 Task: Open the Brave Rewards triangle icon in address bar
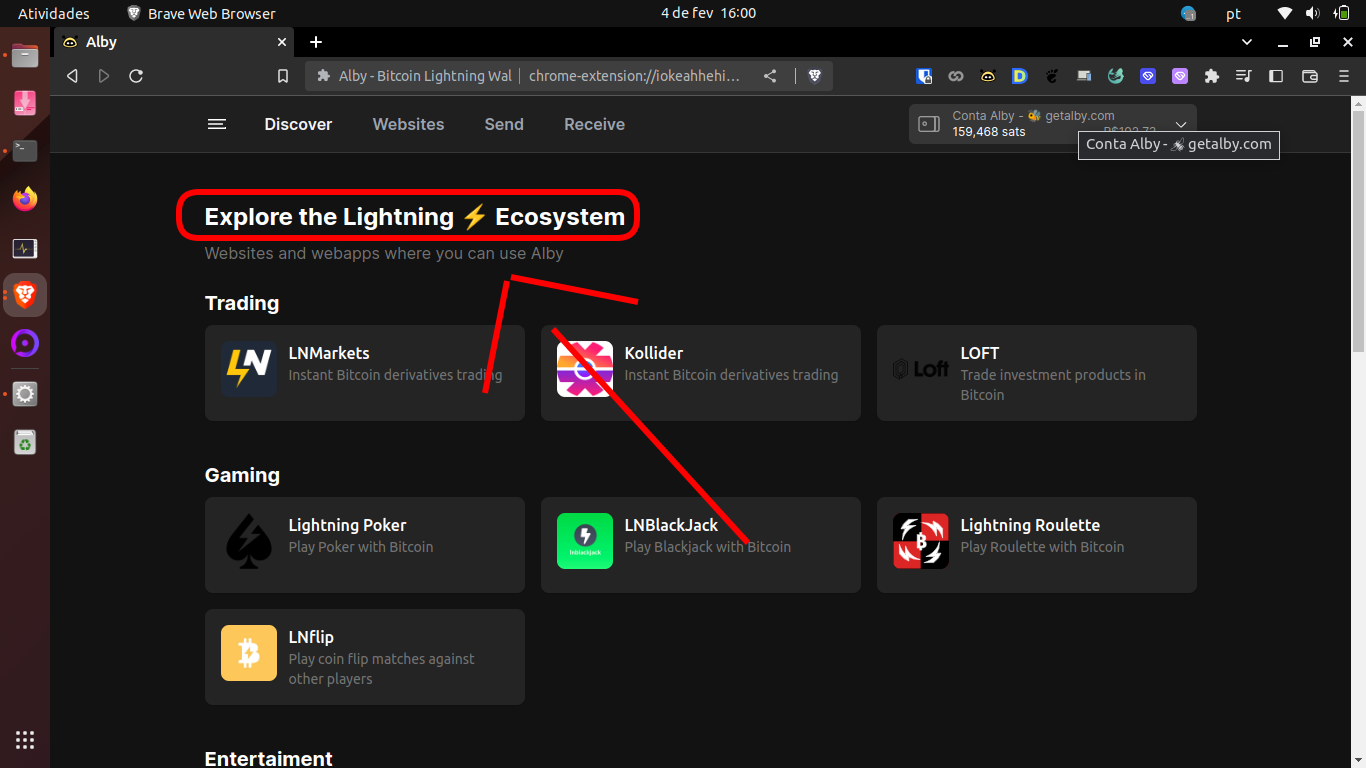click(814, 75)
